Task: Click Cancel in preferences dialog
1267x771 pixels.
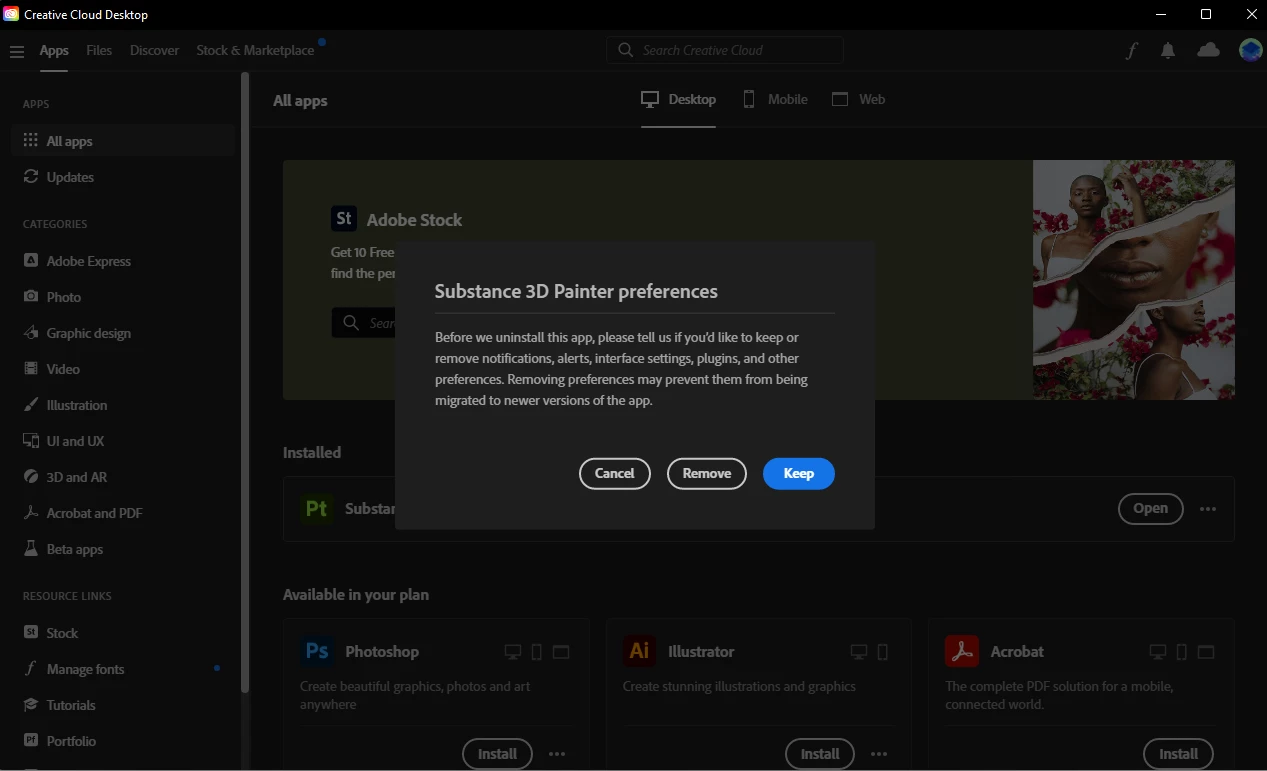Action: tap(615, 474)
